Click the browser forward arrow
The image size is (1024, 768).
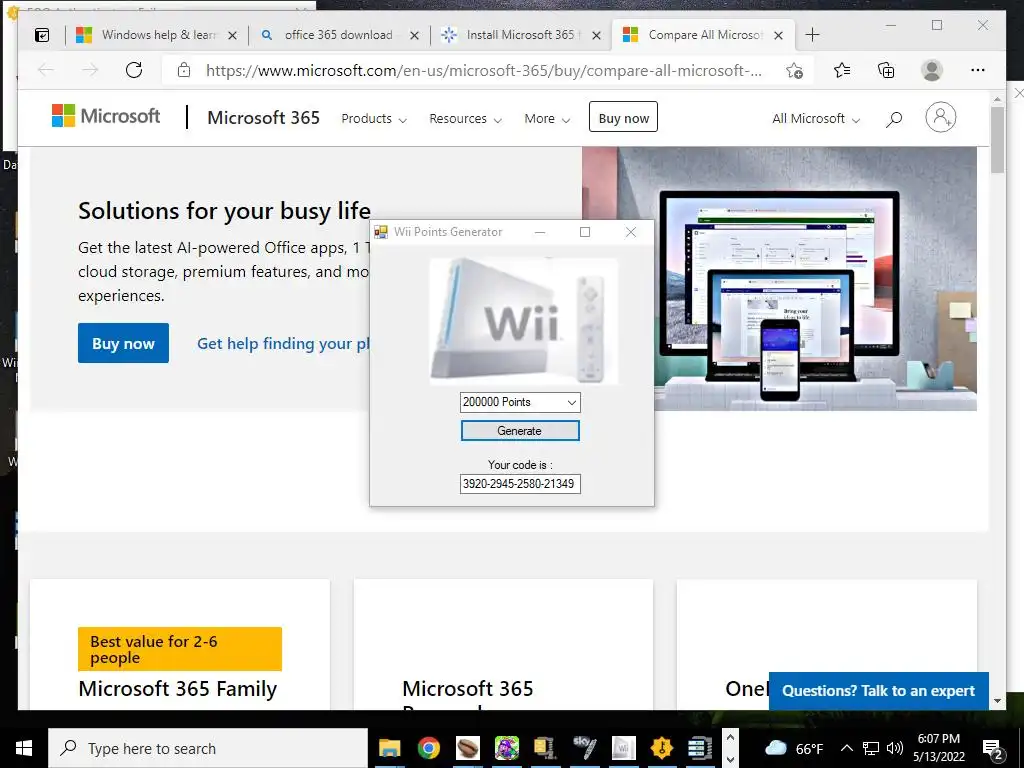[x=90, y=70]
